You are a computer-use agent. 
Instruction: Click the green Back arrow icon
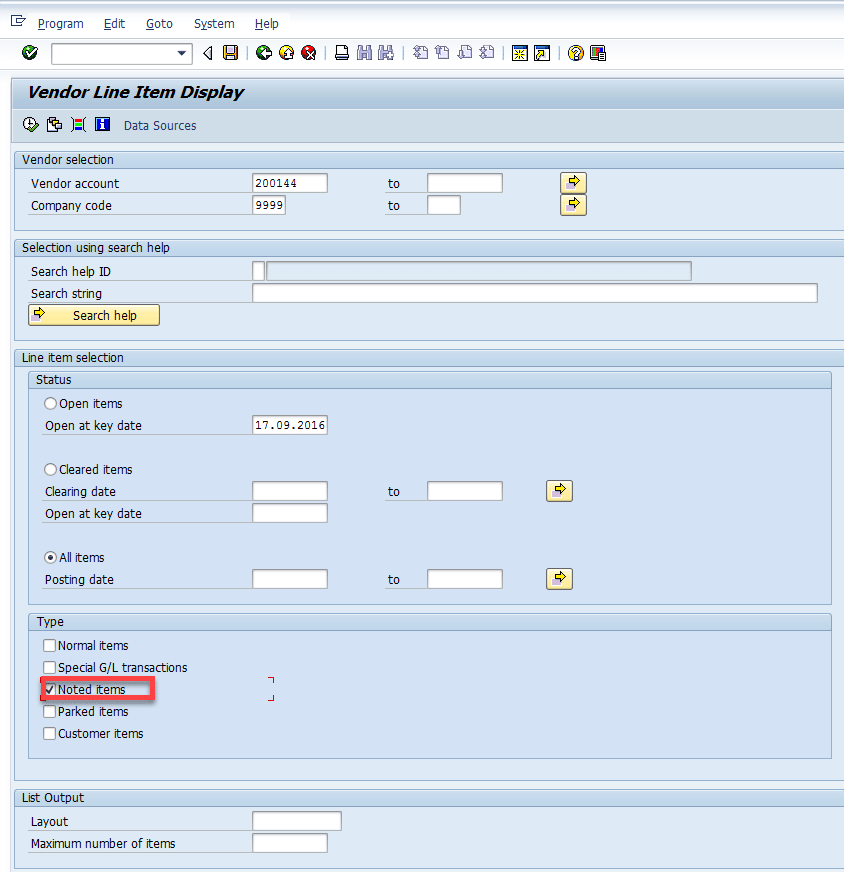[264, 53]
